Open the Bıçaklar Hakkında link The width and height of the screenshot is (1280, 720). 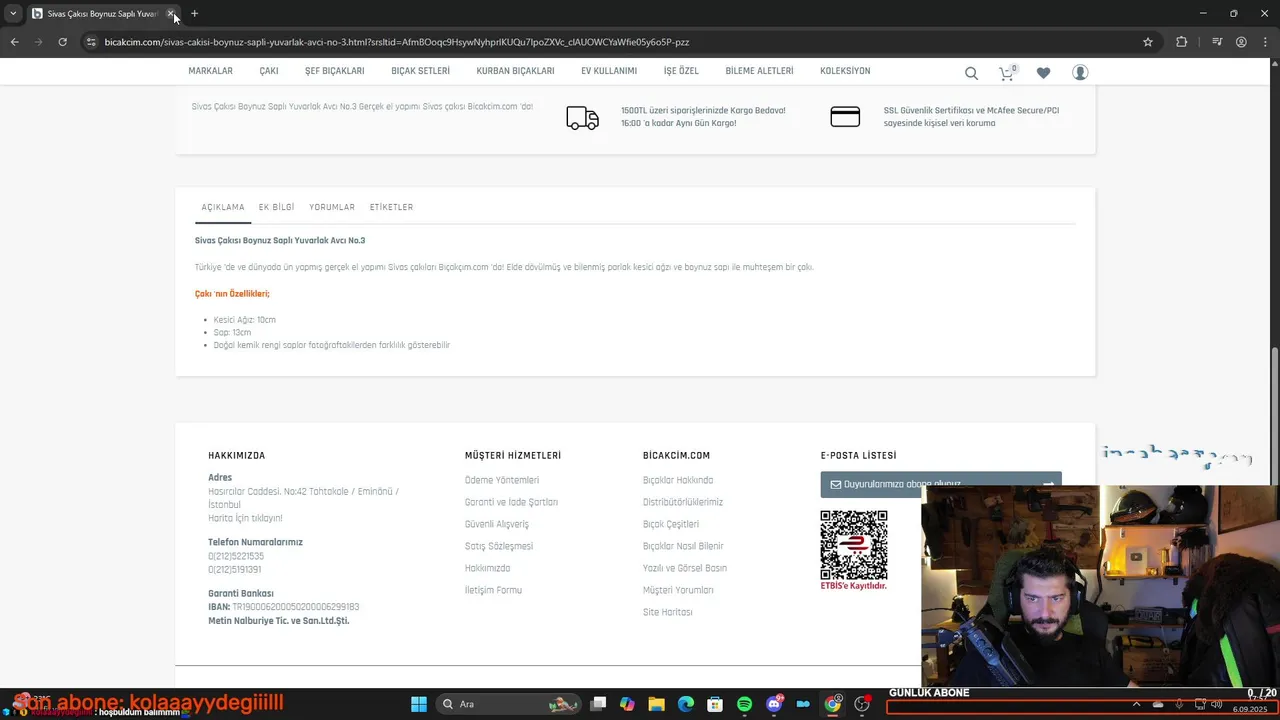(678, 480)
